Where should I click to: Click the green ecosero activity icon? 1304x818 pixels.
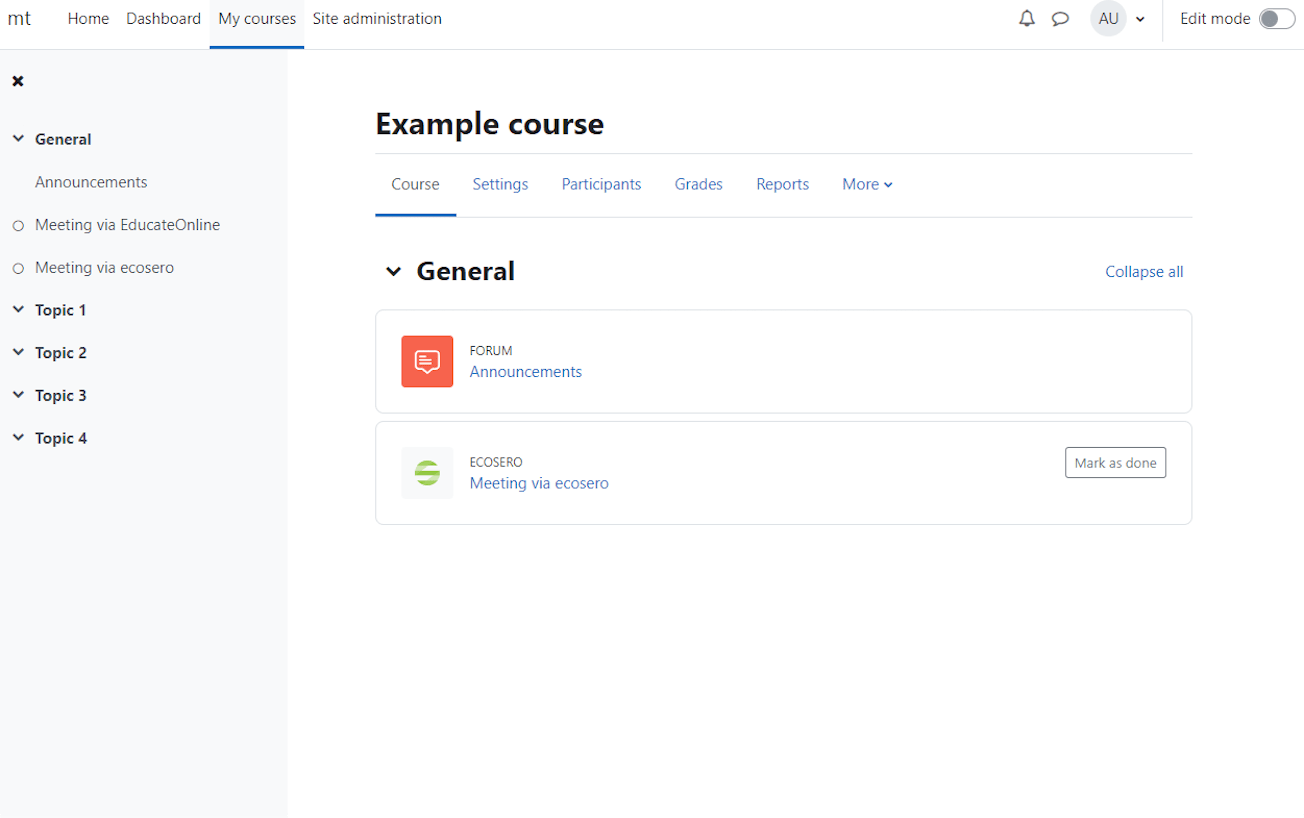pos(427,472)
